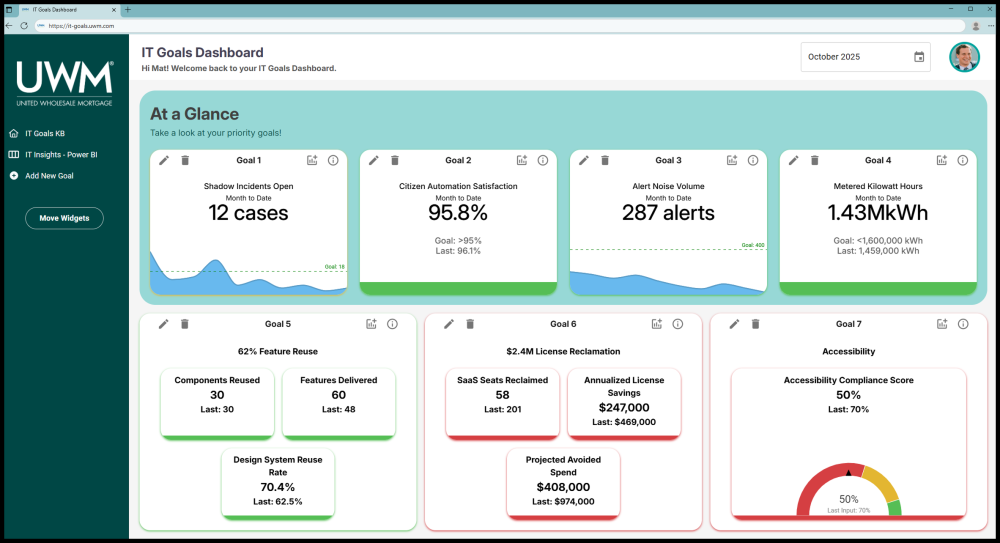Click the October 2025 date field

point(865,57)
